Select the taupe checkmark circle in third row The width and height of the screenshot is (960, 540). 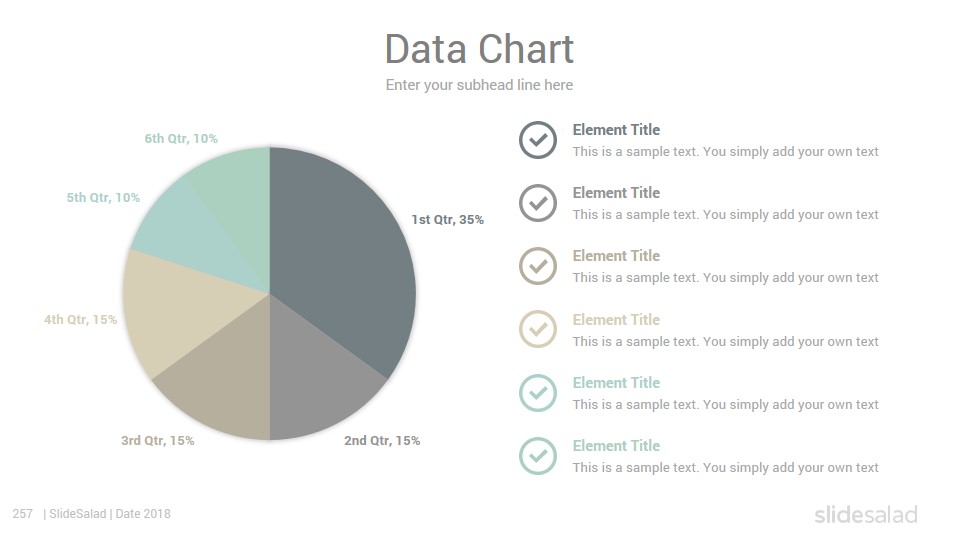538,266
